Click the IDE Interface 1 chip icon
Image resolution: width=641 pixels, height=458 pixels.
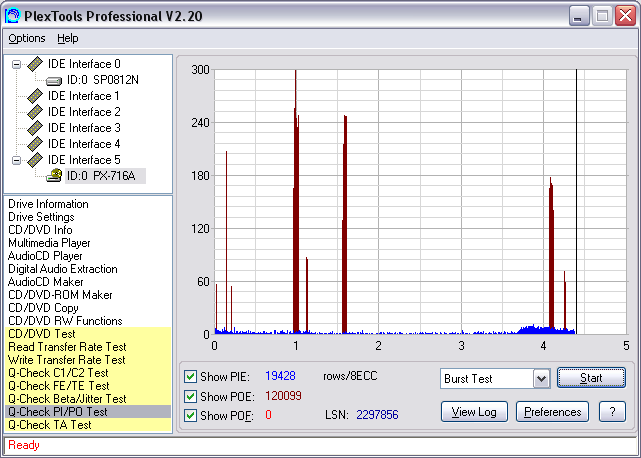[x=35, y=96]
